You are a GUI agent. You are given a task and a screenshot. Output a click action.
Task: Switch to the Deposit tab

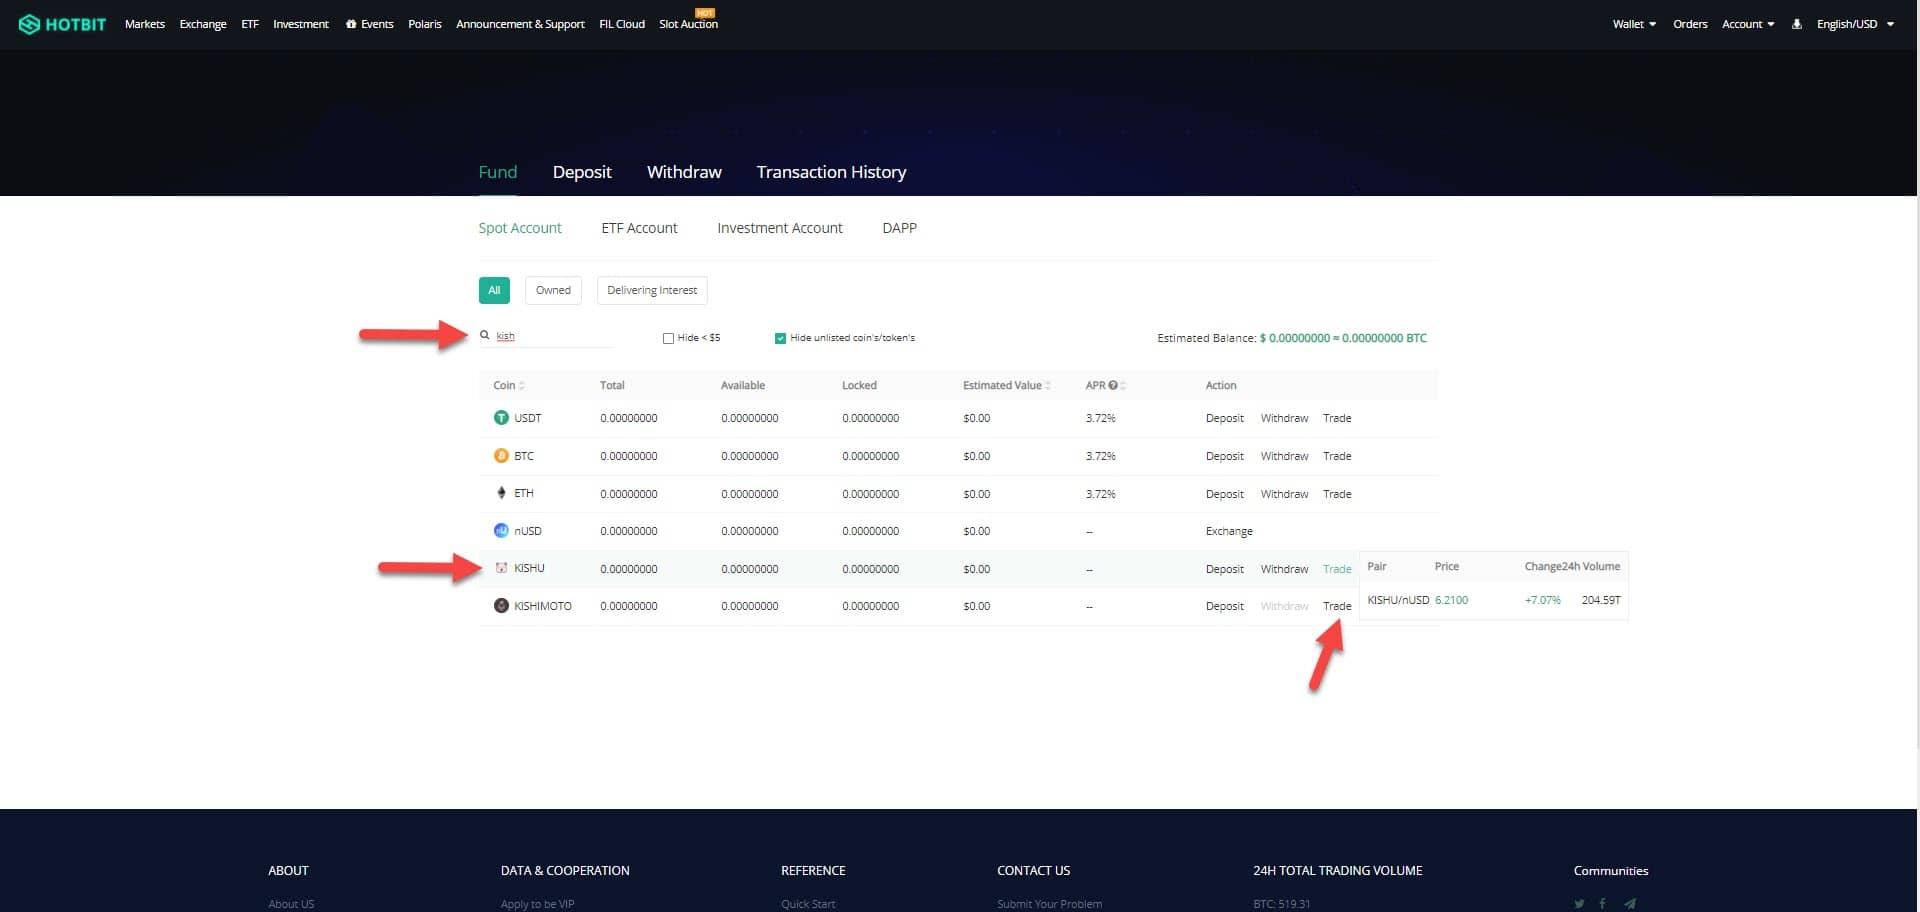[x=582, y=172]
